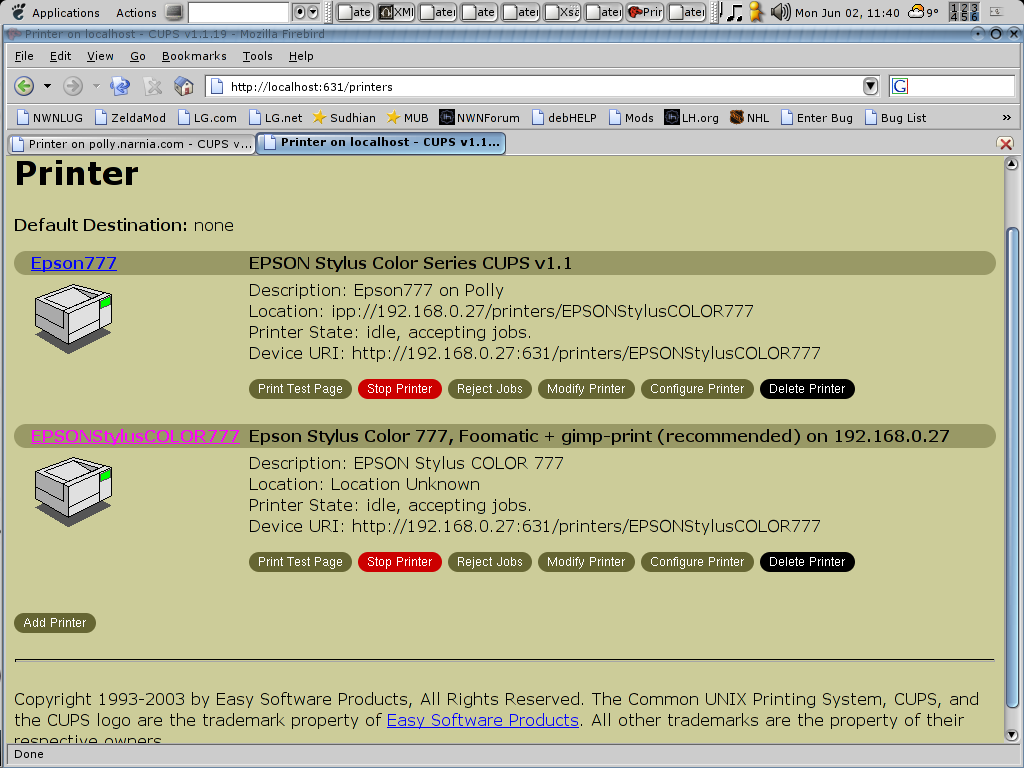The image size is (1024, 768).
Task: Click the EPSONStylusCOLOR777 printer image
Action: tap(73, 492)
